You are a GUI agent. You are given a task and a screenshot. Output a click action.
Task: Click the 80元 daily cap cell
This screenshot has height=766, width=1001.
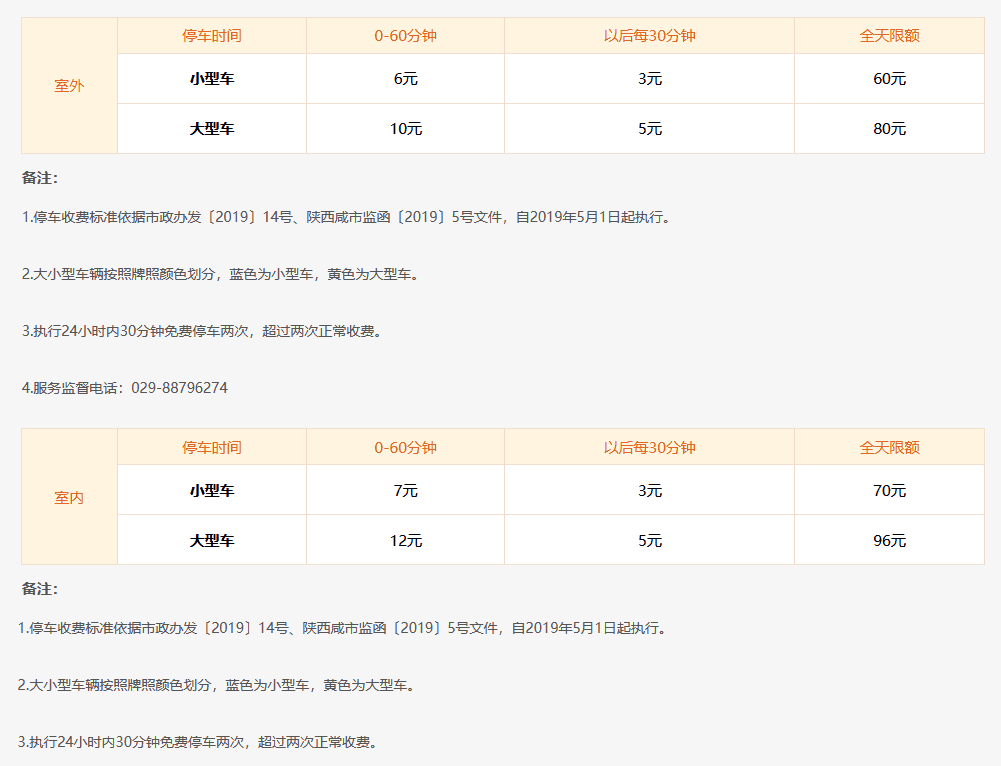pos(889,128)
